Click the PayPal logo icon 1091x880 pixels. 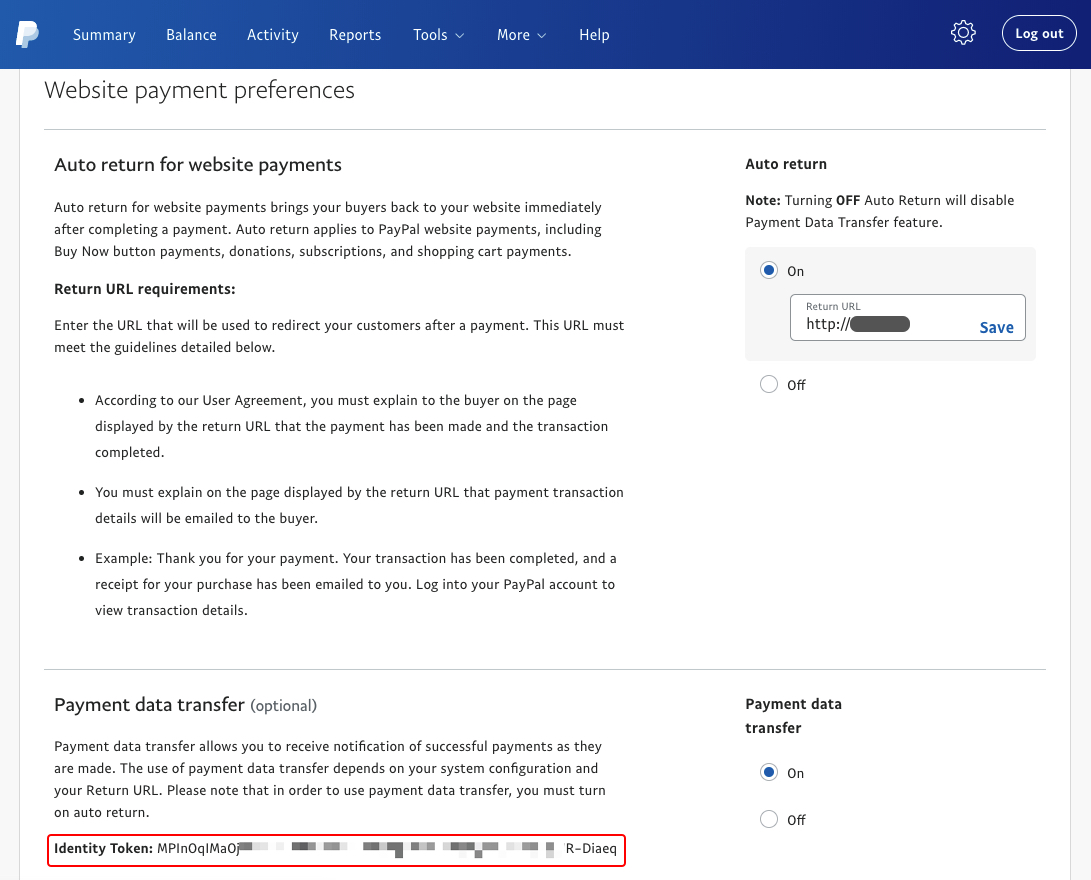pyautogui.click(x=27, y=34)
